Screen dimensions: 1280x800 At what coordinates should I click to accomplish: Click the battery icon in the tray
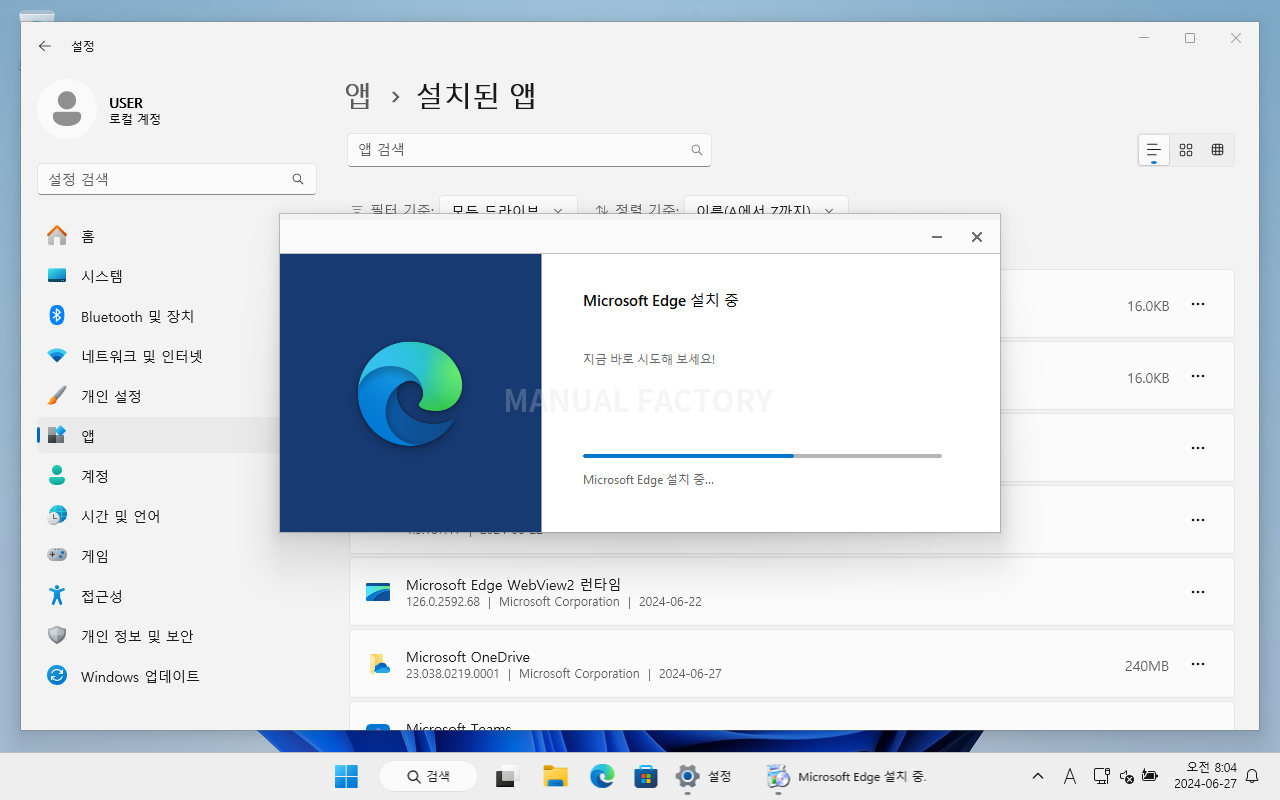click(1150, 776)
